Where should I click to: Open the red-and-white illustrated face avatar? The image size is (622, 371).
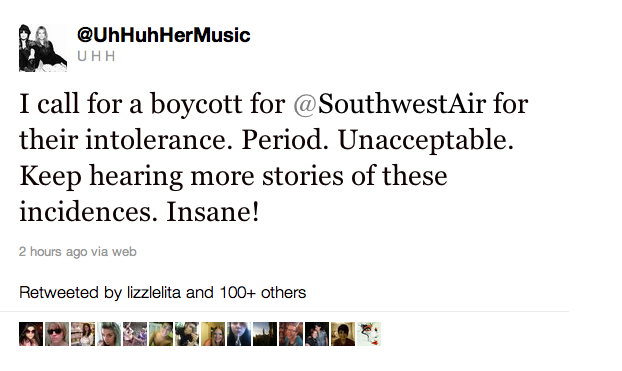point(369,334)
